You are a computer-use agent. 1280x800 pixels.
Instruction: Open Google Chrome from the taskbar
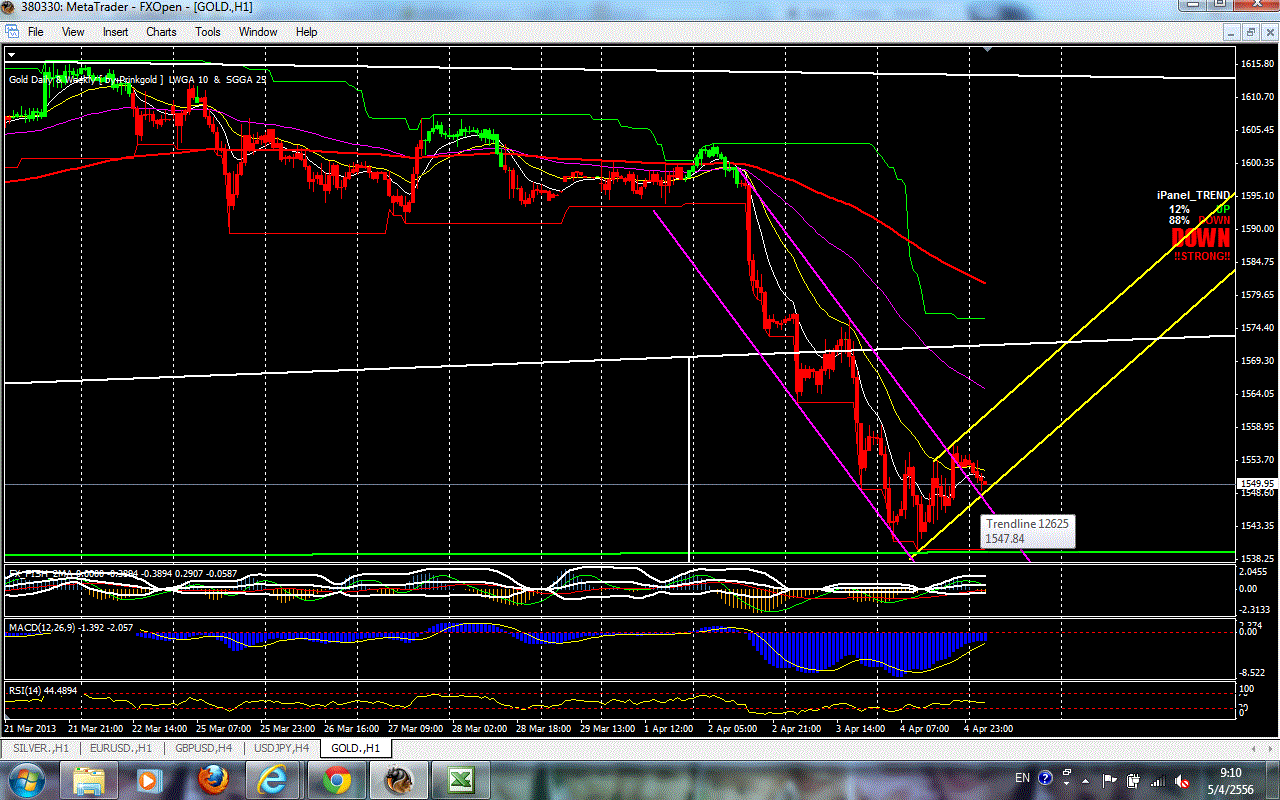335,780
